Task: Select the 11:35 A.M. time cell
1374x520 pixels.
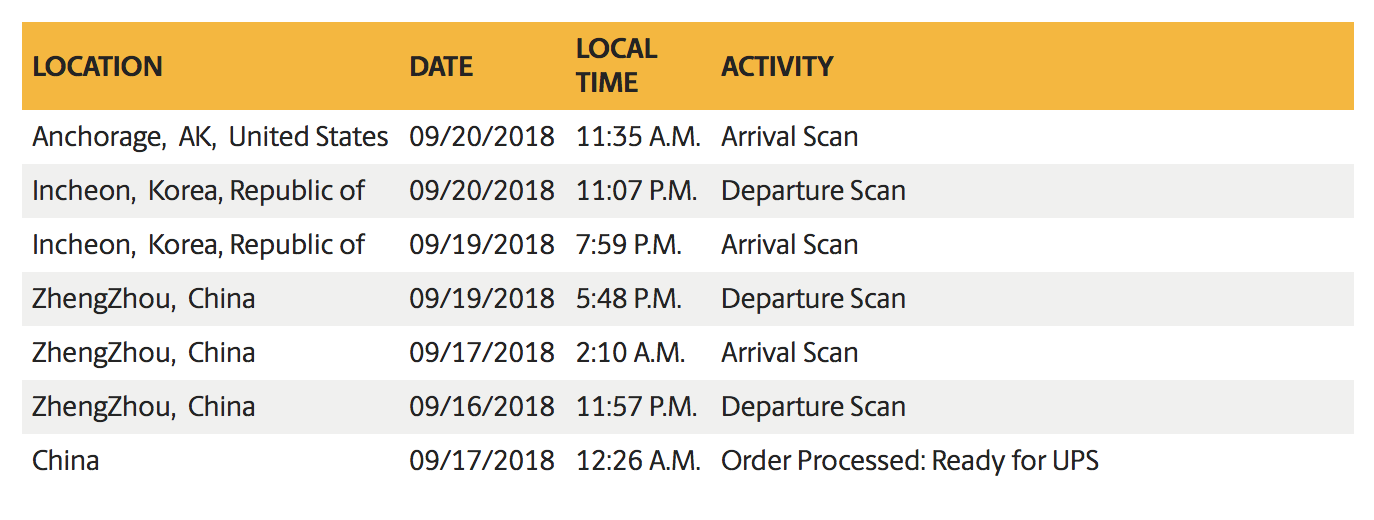Action: 638,137
